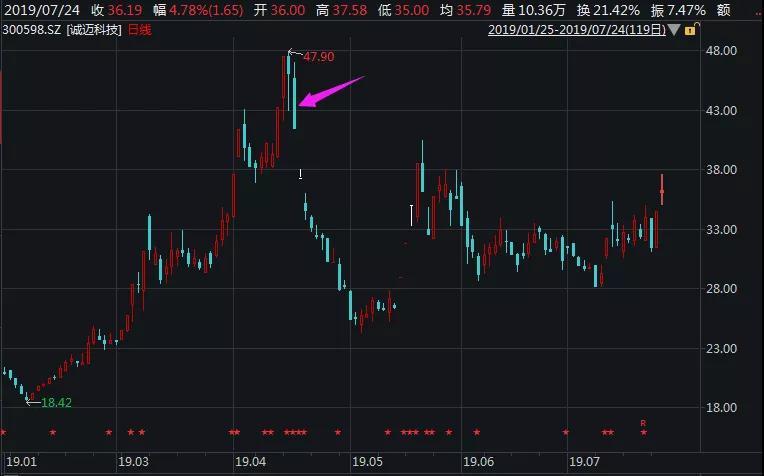Click the average price 均 35.79
Image resolution: width=764 pixels, height=476 pixels.
coord(466,10)
